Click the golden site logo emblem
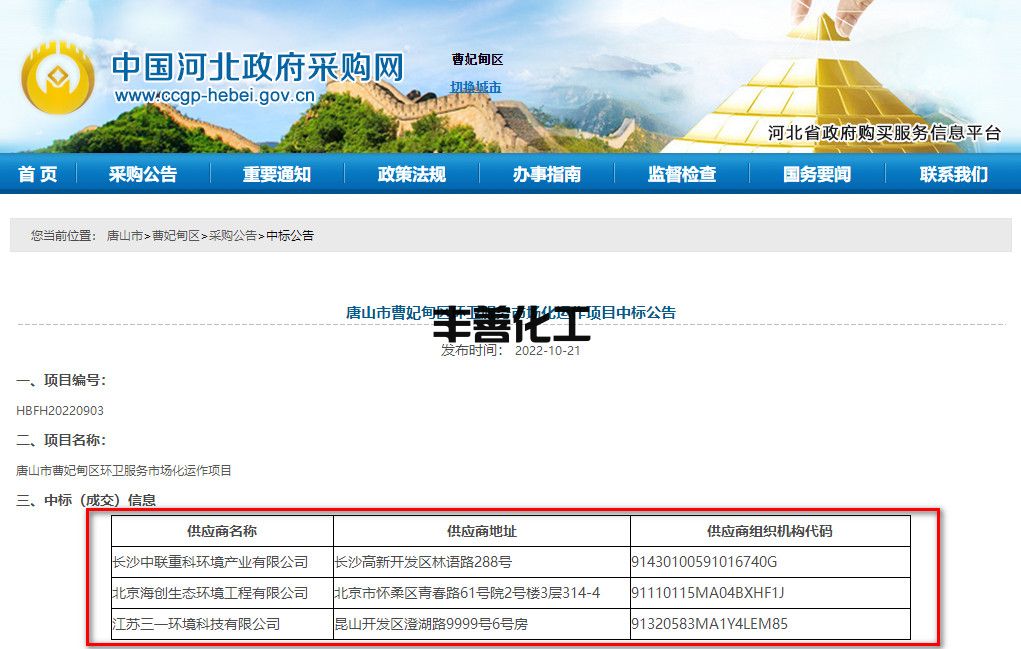The image size is (1021, 649). (58, 78)
